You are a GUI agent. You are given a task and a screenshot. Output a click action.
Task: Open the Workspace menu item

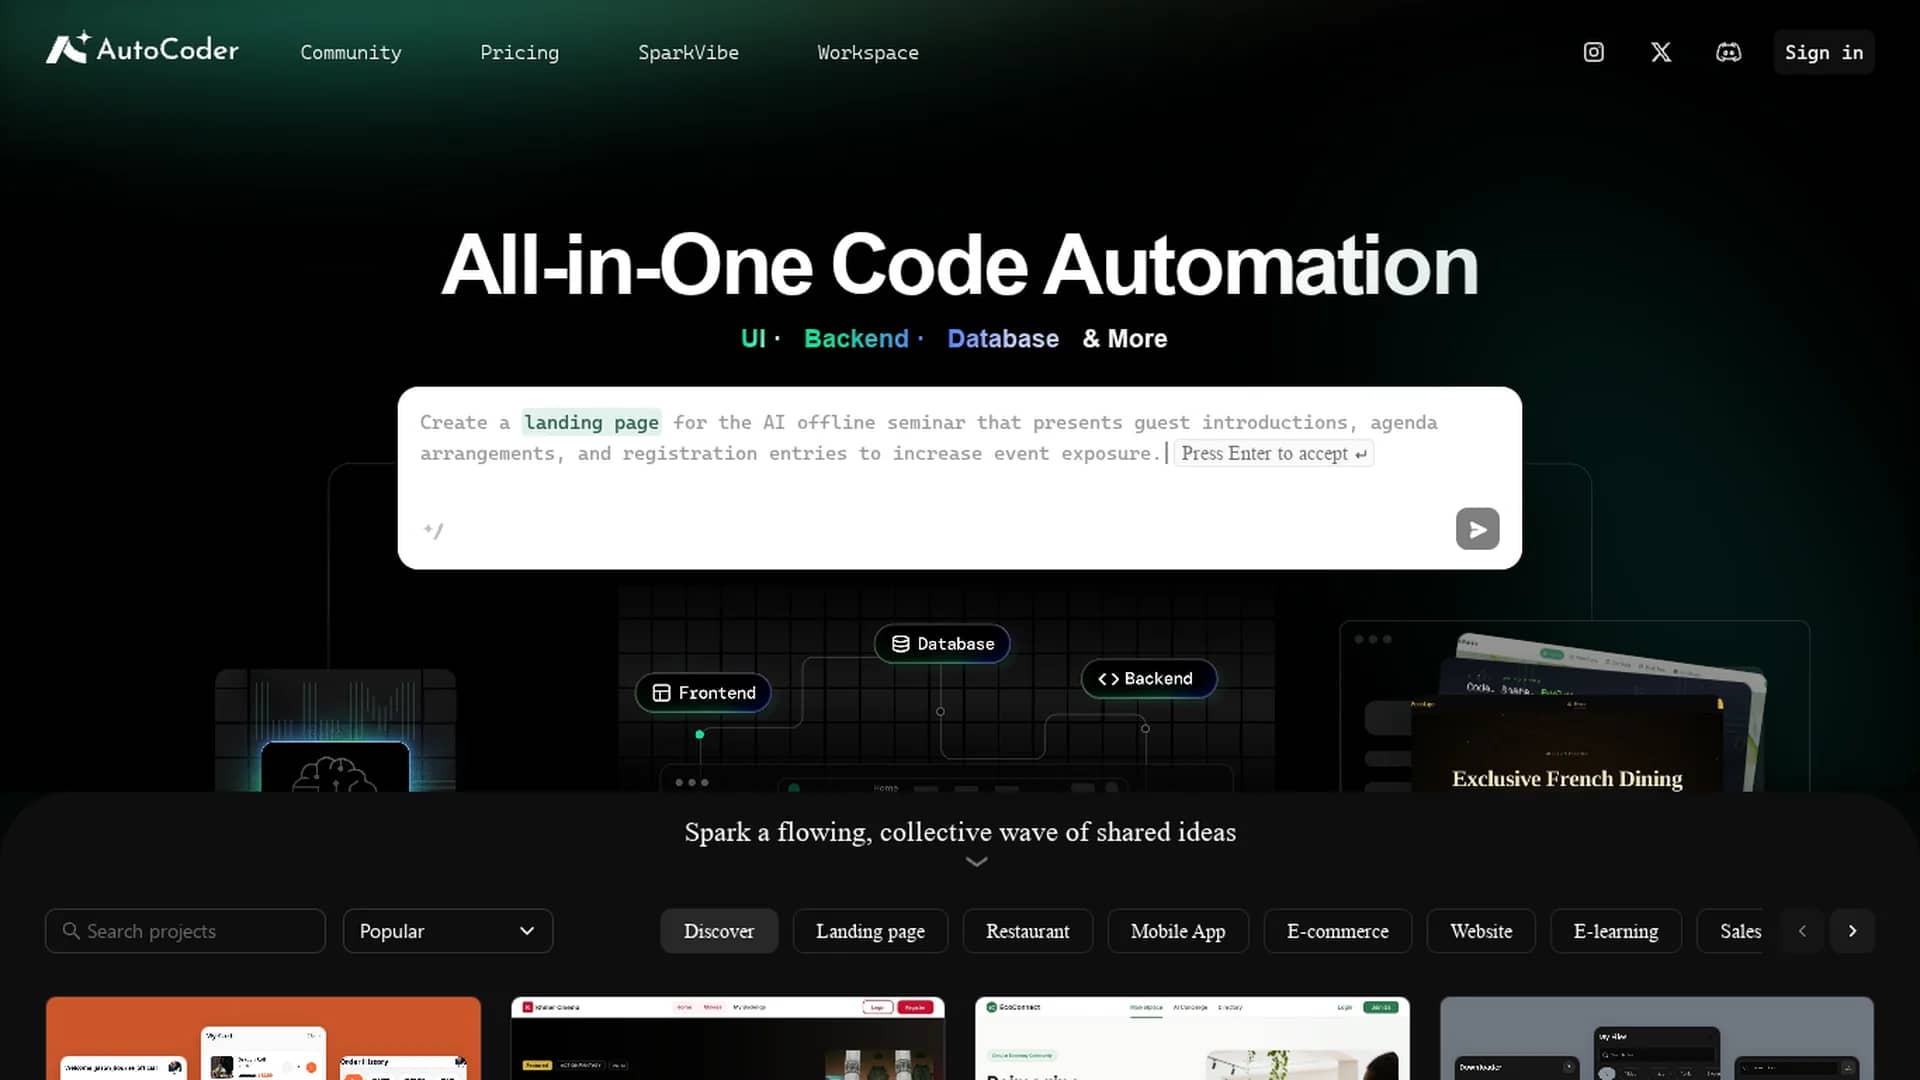(868, 52)
